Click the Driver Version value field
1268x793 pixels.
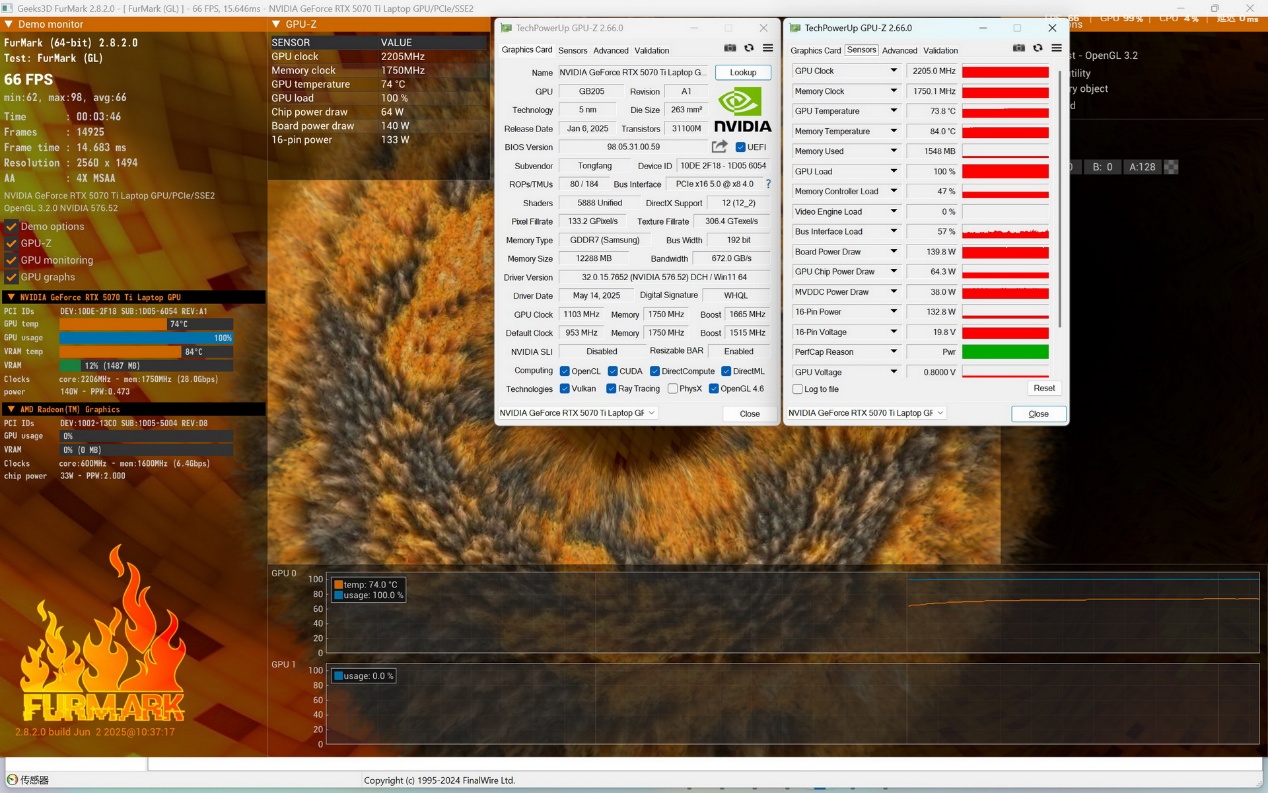(665, 277)
